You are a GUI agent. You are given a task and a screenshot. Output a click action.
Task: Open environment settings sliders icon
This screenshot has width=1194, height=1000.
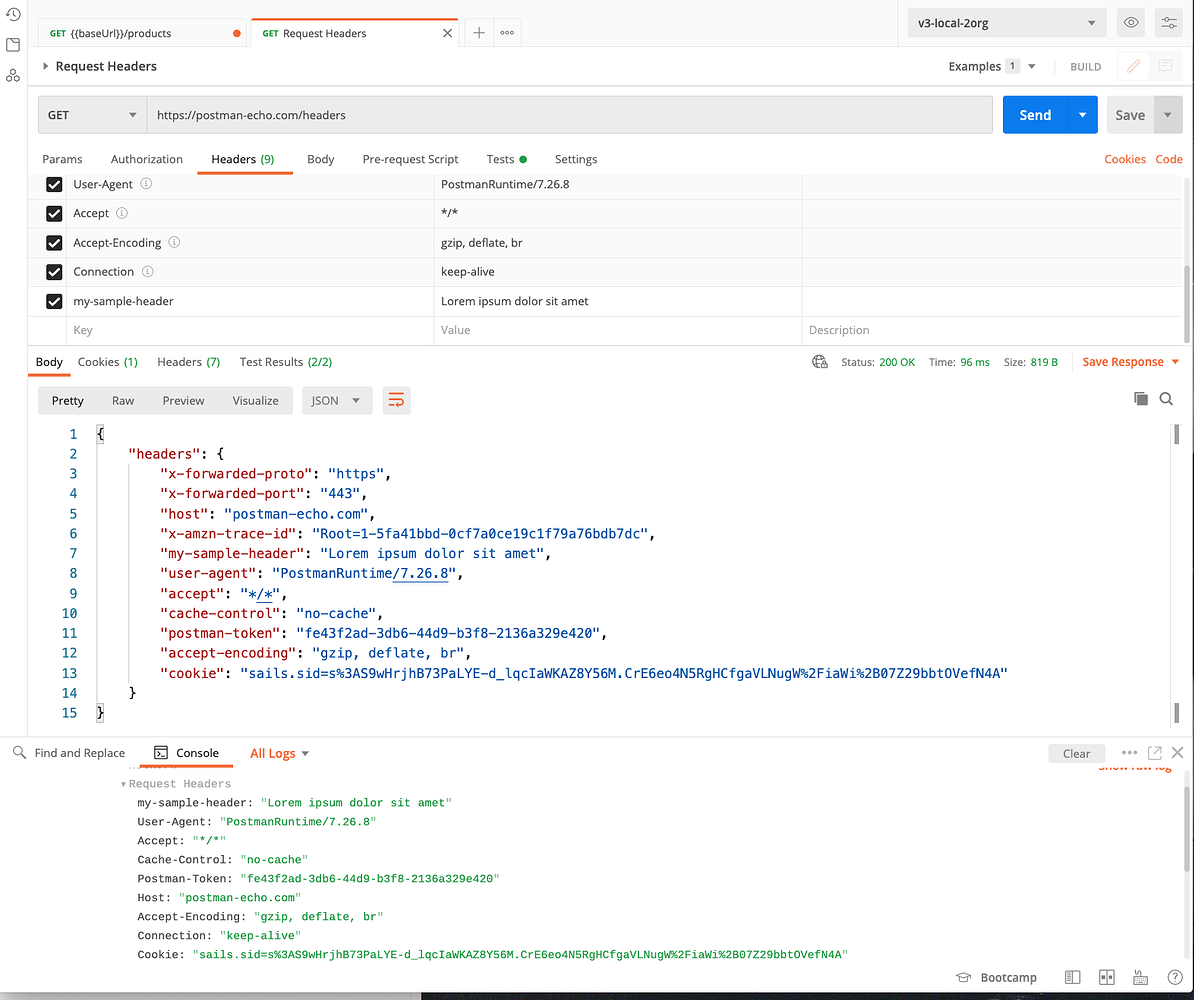click(x=1168, y=22)
